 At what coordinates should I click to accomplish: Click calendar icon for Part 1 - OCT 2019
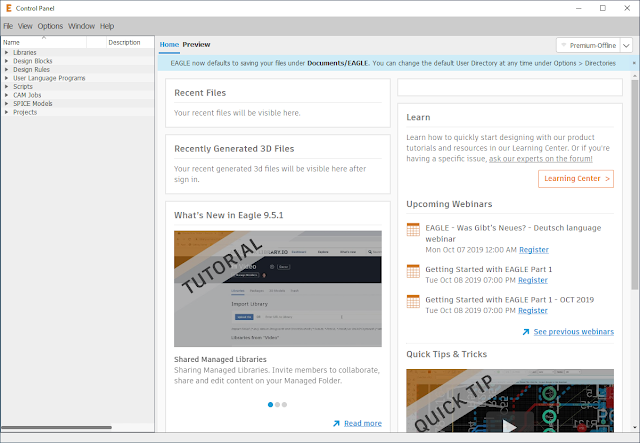413,302
